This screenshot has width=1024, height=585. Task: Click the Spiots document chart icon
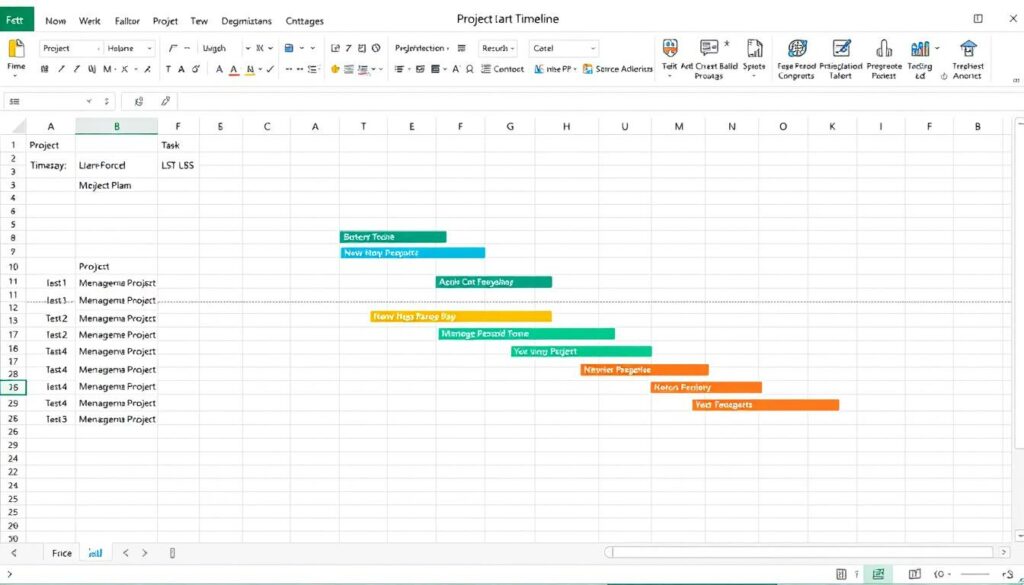pos(754,48)
